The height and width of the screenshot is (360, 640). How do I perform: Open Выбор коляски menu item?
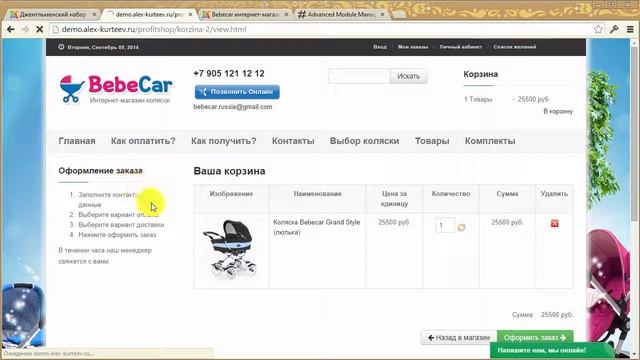(364, 141)
